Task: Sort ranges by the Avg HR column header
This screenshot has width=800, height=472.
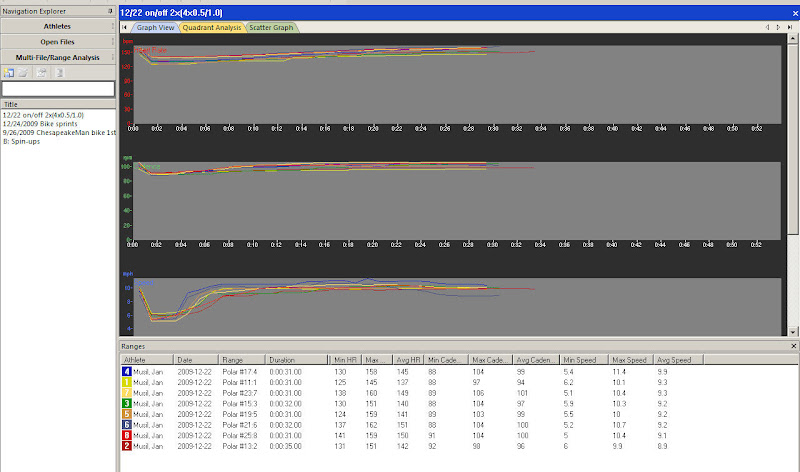Action: coord(409,359)
